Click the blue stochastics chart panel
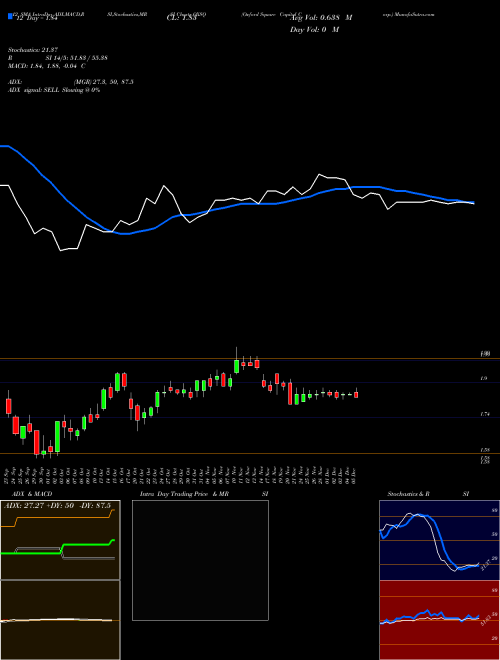This screenshot has width=500, height=660. (439, 540)
